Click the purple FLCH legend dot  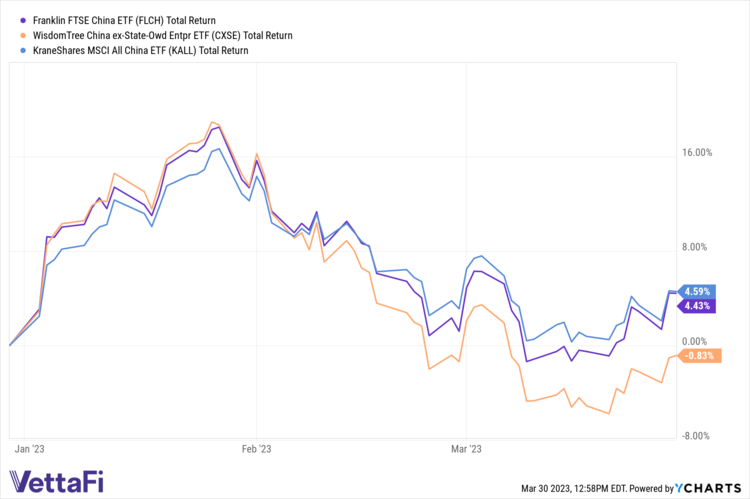23,20
